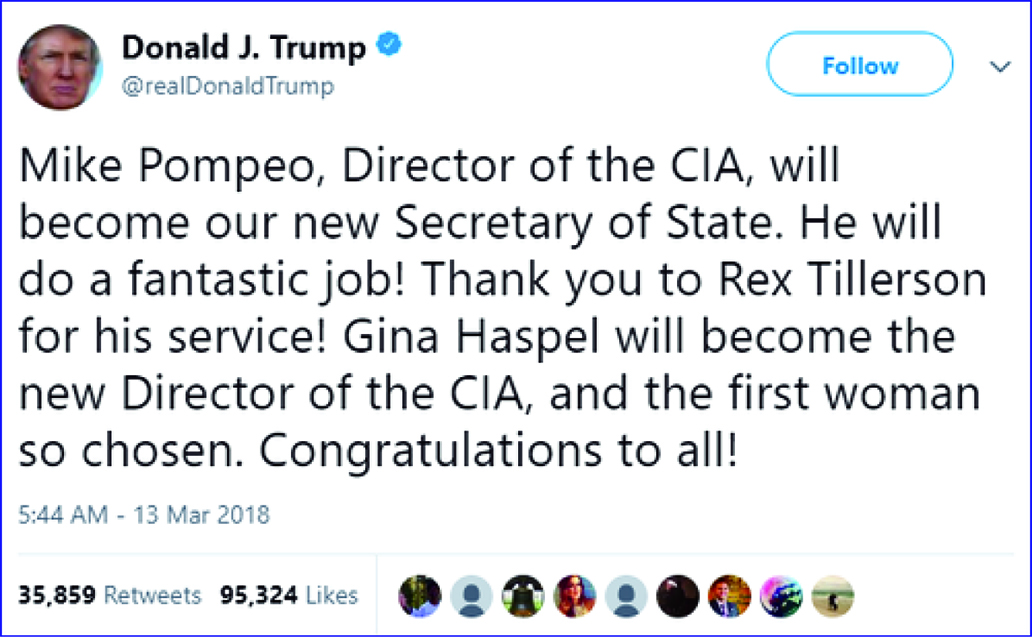Click default silhouette avatar beside the black avatar
This screenshot has height=637, width=1032.
coord(626,597)
